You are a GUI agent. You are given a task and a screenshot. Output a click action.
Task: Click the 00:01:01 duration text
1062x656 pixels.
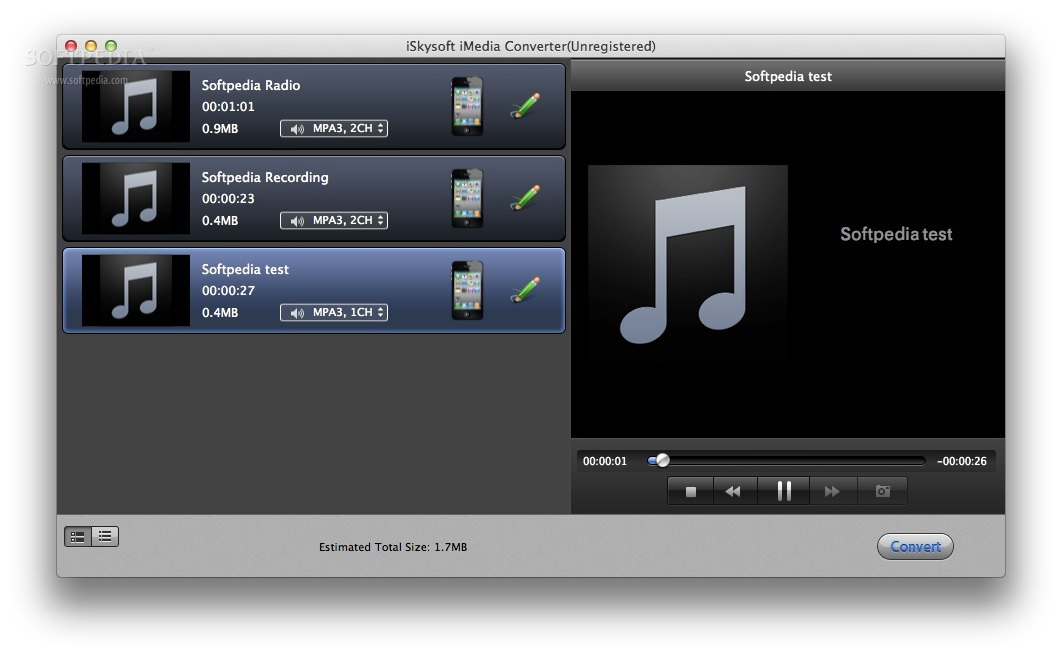coord(228,107)
